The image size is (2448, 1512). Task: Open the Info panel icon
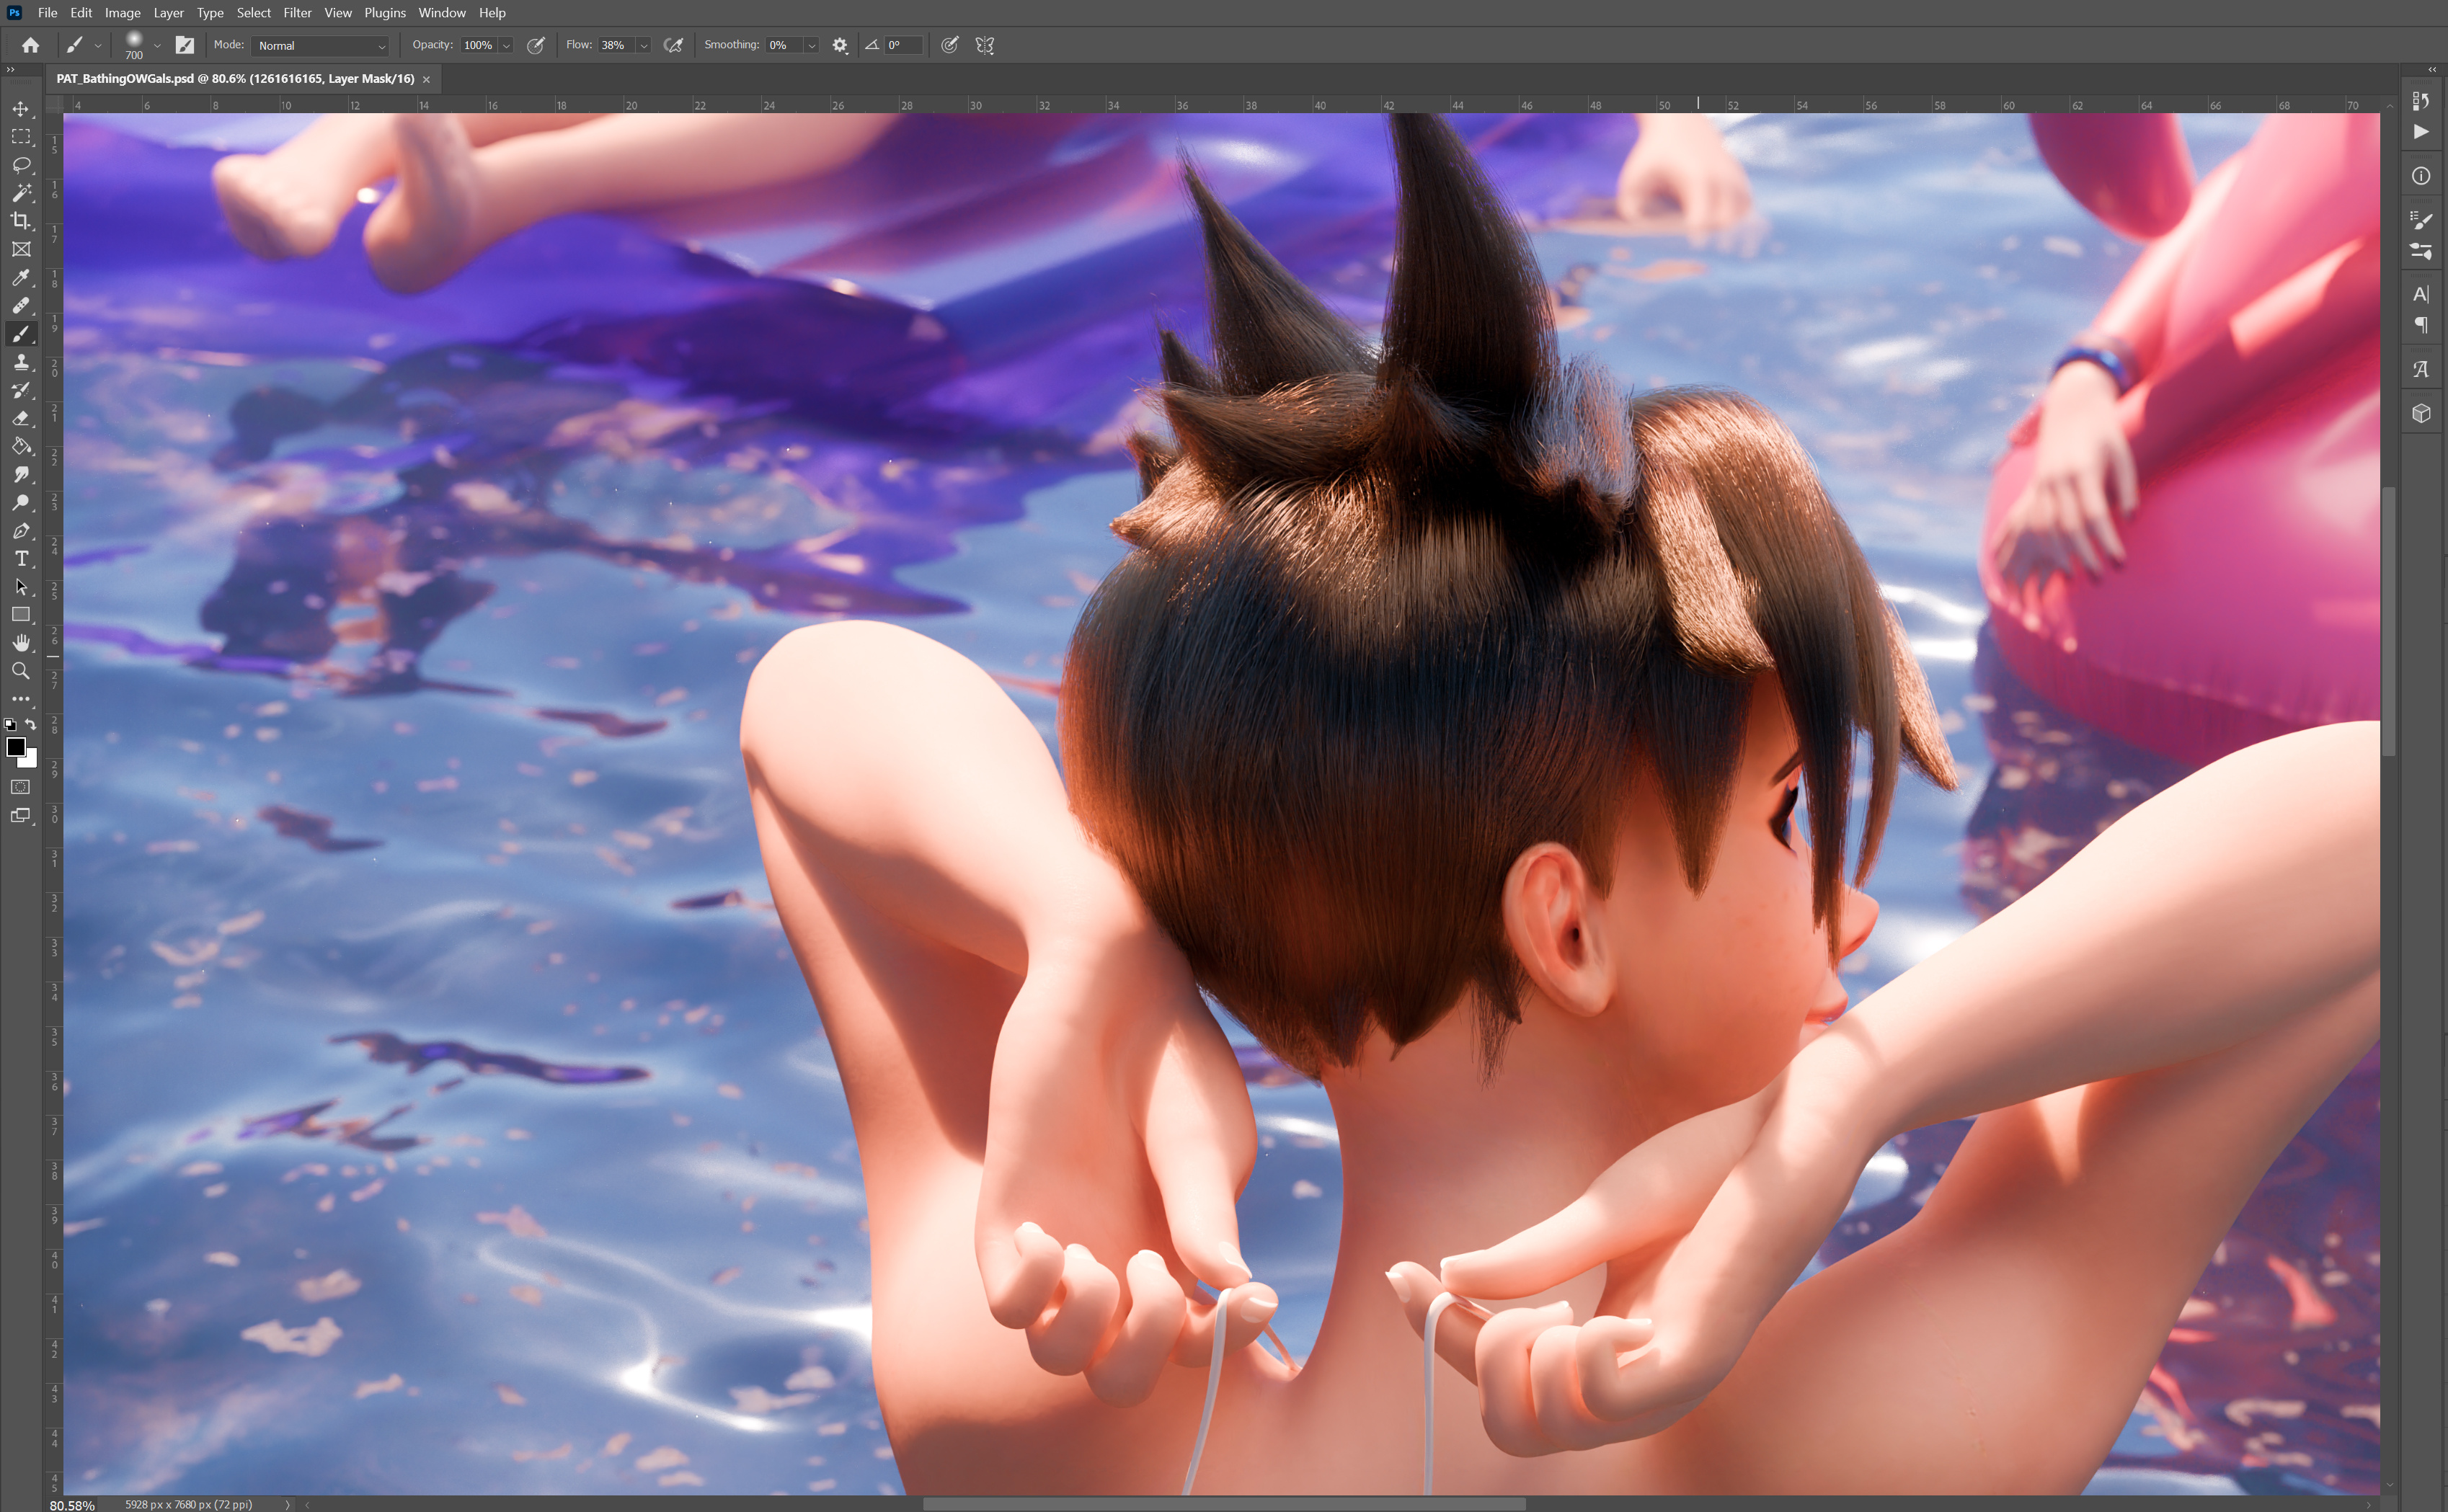tap(2421, 176)
